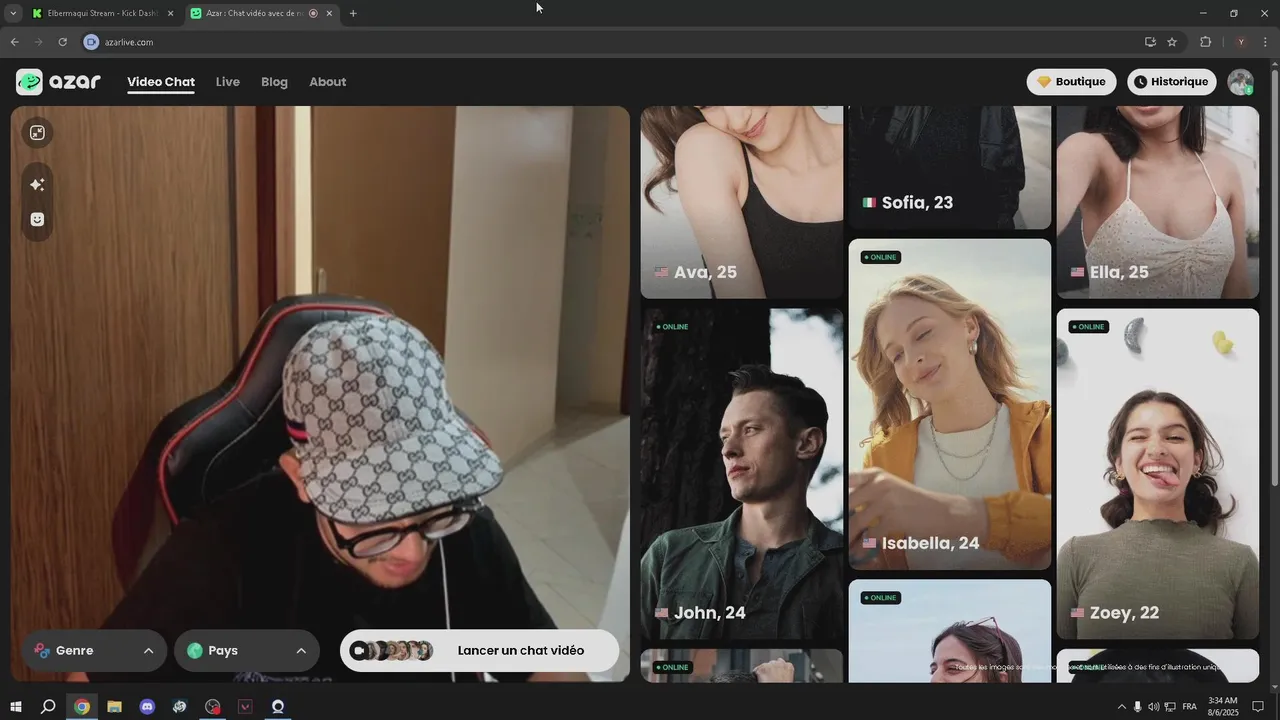
Task: Expand the video view icon
Action: [37, 133]
